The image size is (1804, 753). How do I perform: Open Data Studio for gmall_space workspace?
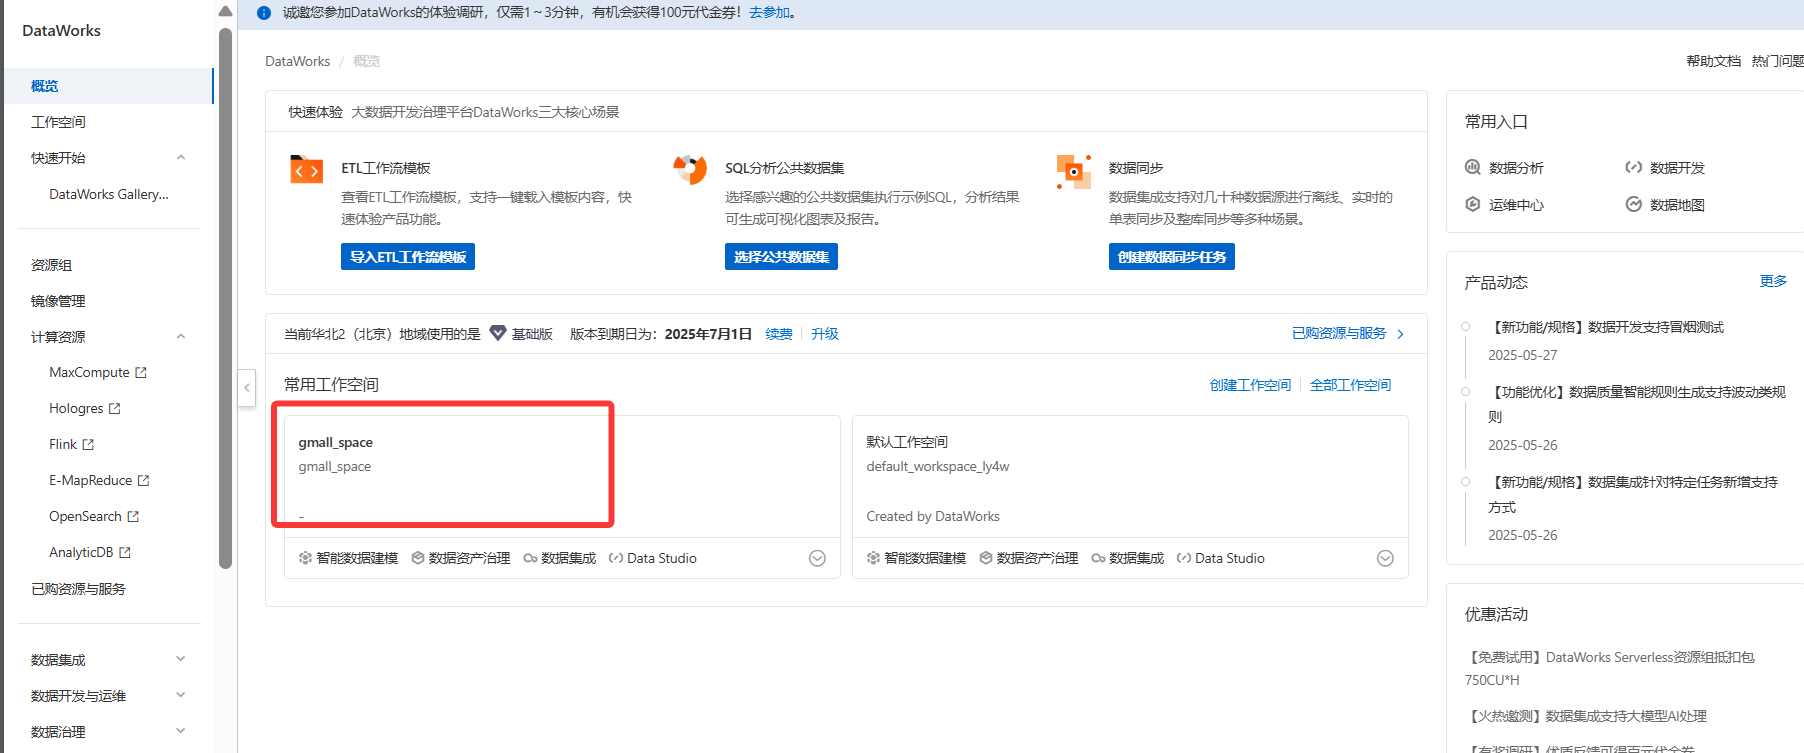pos(653,558)
